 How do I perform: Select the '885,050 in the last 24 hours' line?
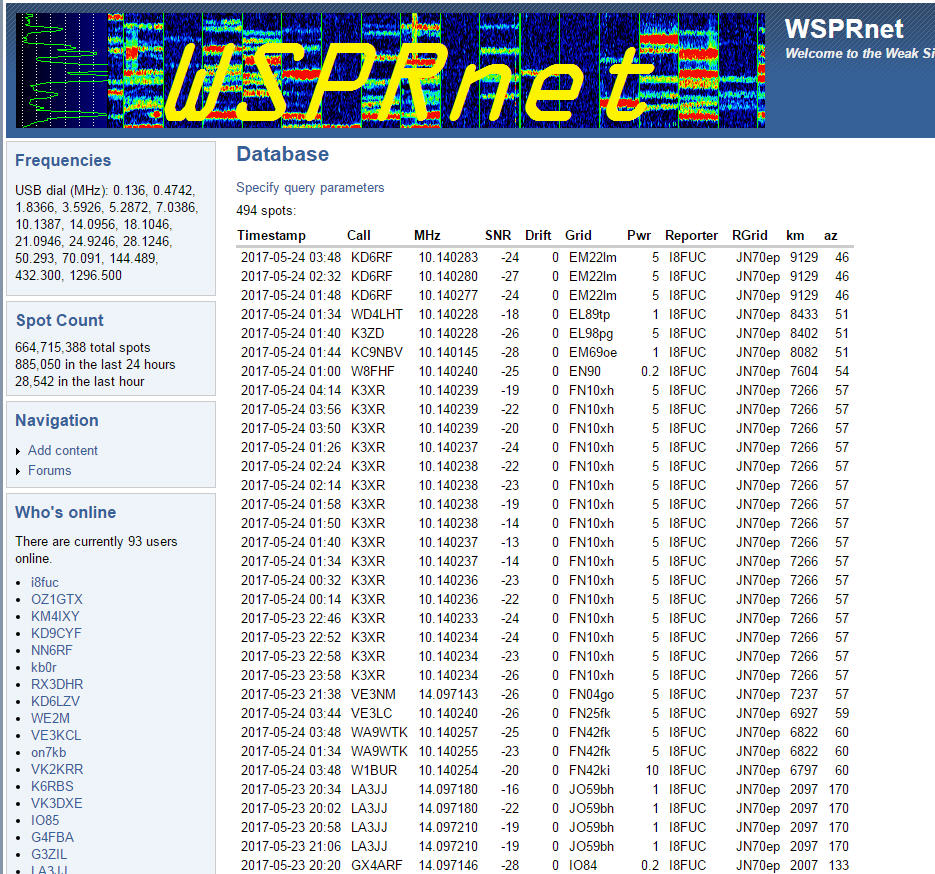point(95,364)
